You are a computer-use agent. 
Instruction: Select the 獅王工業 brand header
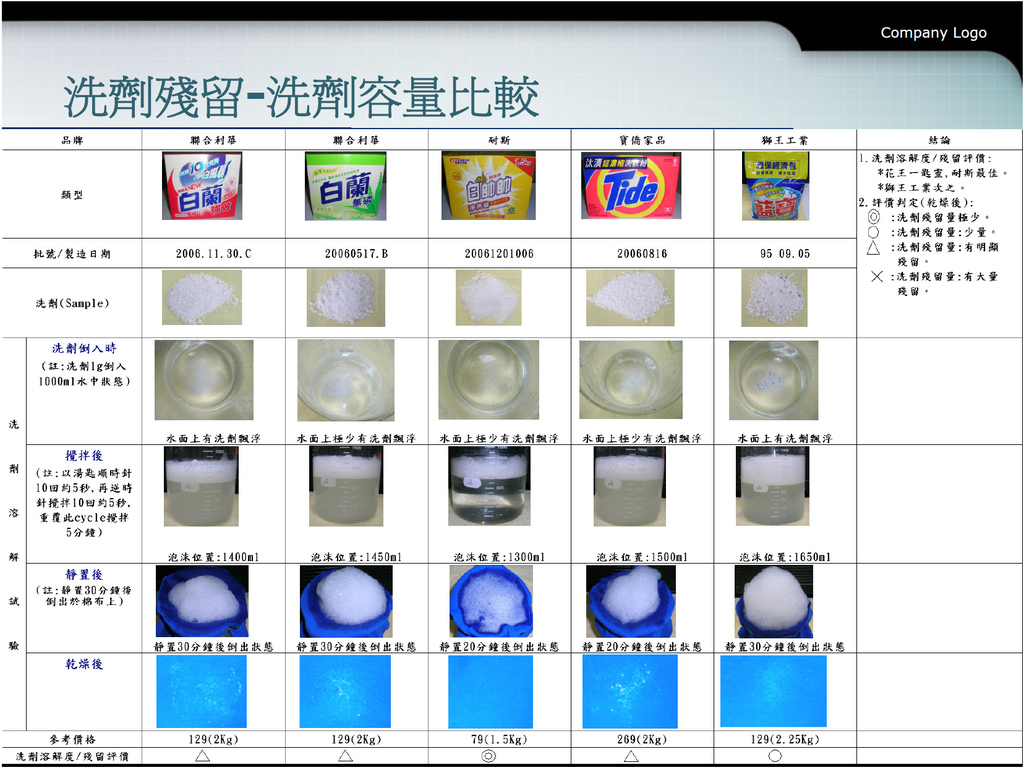(x=785, y=140)
